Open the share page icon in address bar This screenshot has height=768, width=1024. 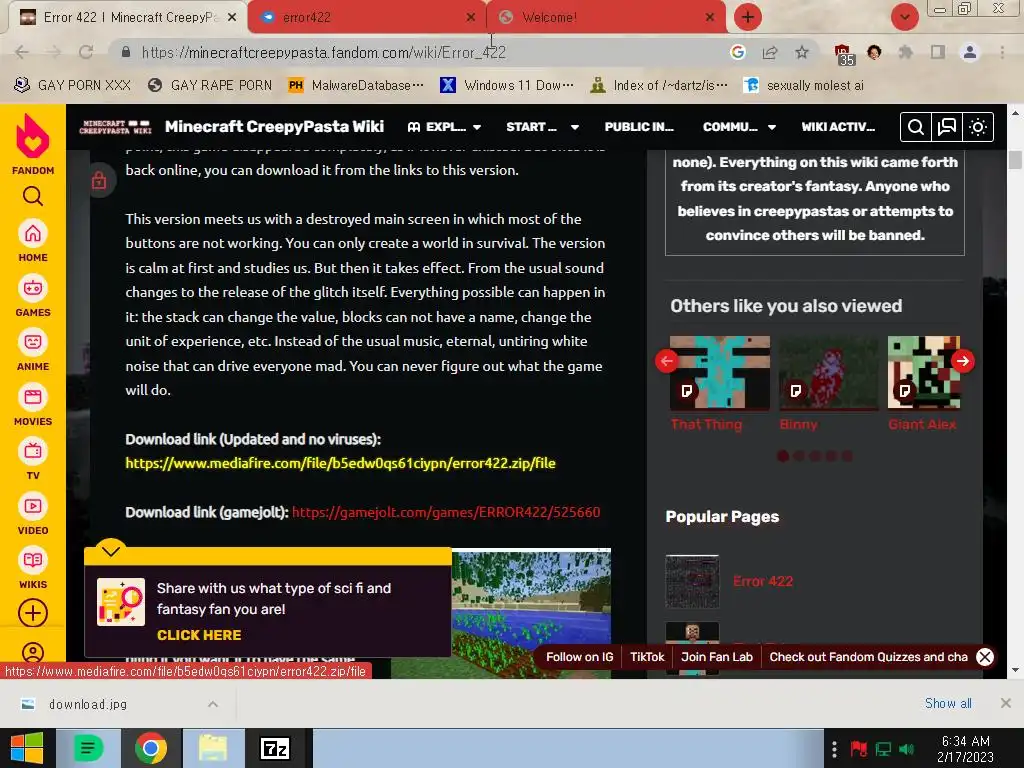click(x=770, y=52)
